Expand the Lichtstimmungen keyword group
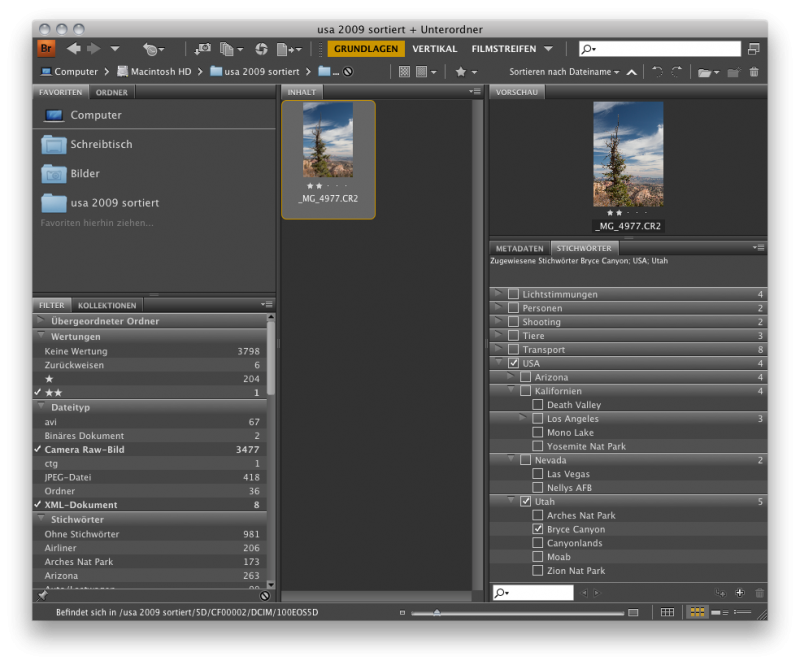The height and width of the screenshot is (665, 800). pos(498,293)
